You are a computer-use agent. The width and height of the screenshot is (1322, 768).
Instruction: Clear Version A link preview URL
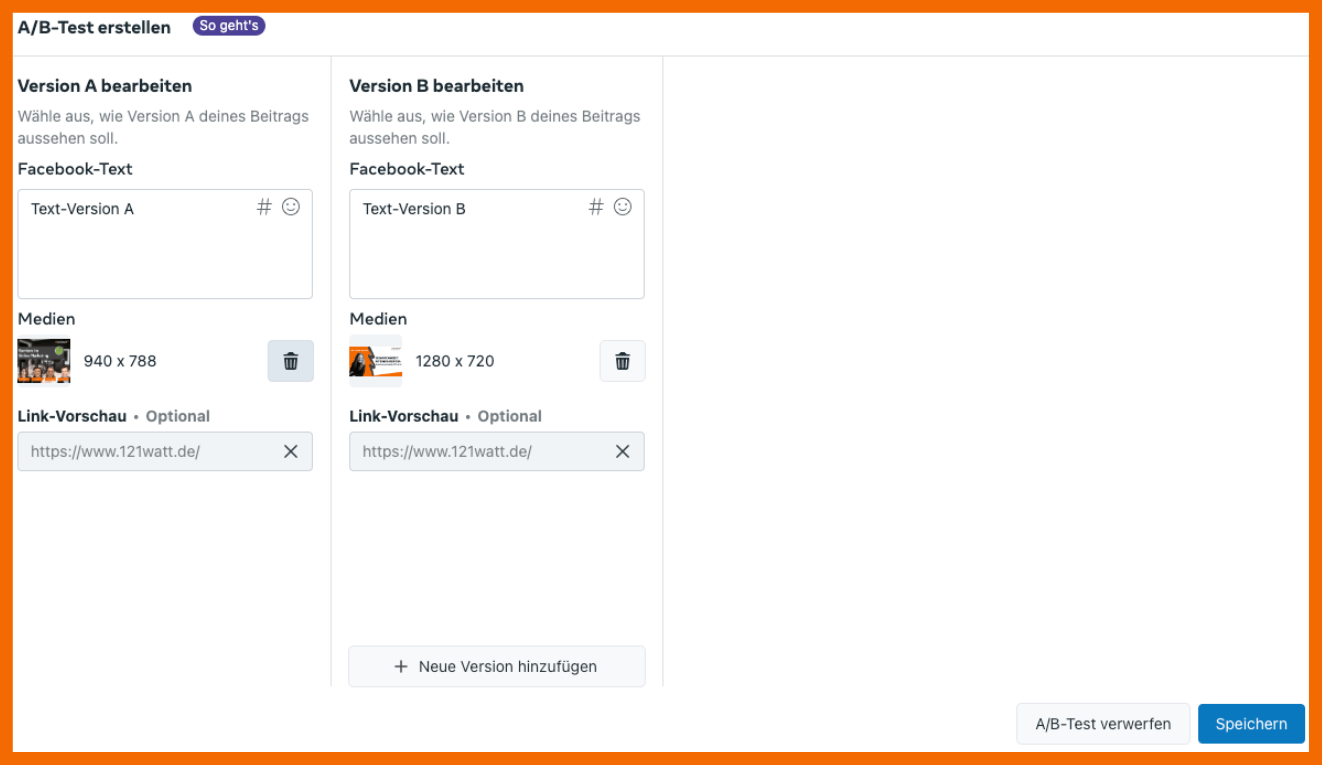[x=291, y=451]
